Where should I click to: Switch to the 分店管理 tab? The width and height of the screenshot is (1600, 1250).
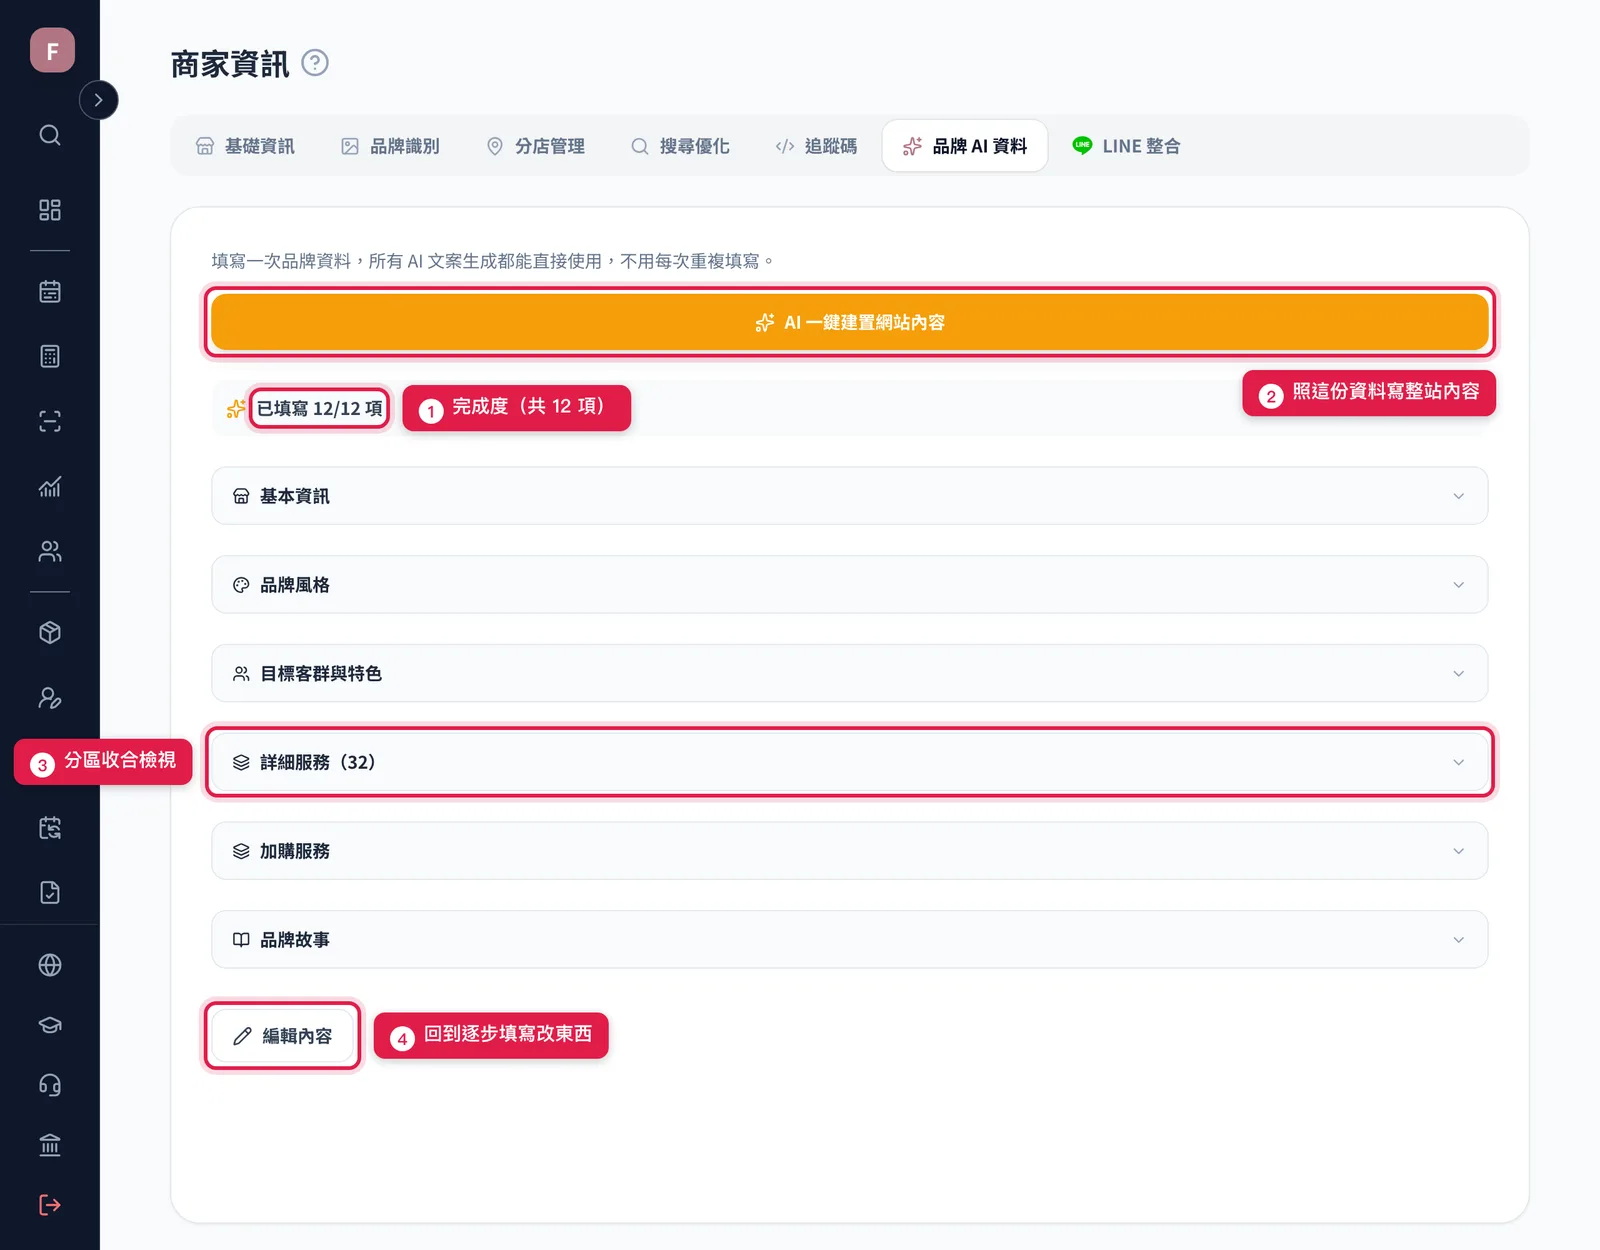point(535,146)
